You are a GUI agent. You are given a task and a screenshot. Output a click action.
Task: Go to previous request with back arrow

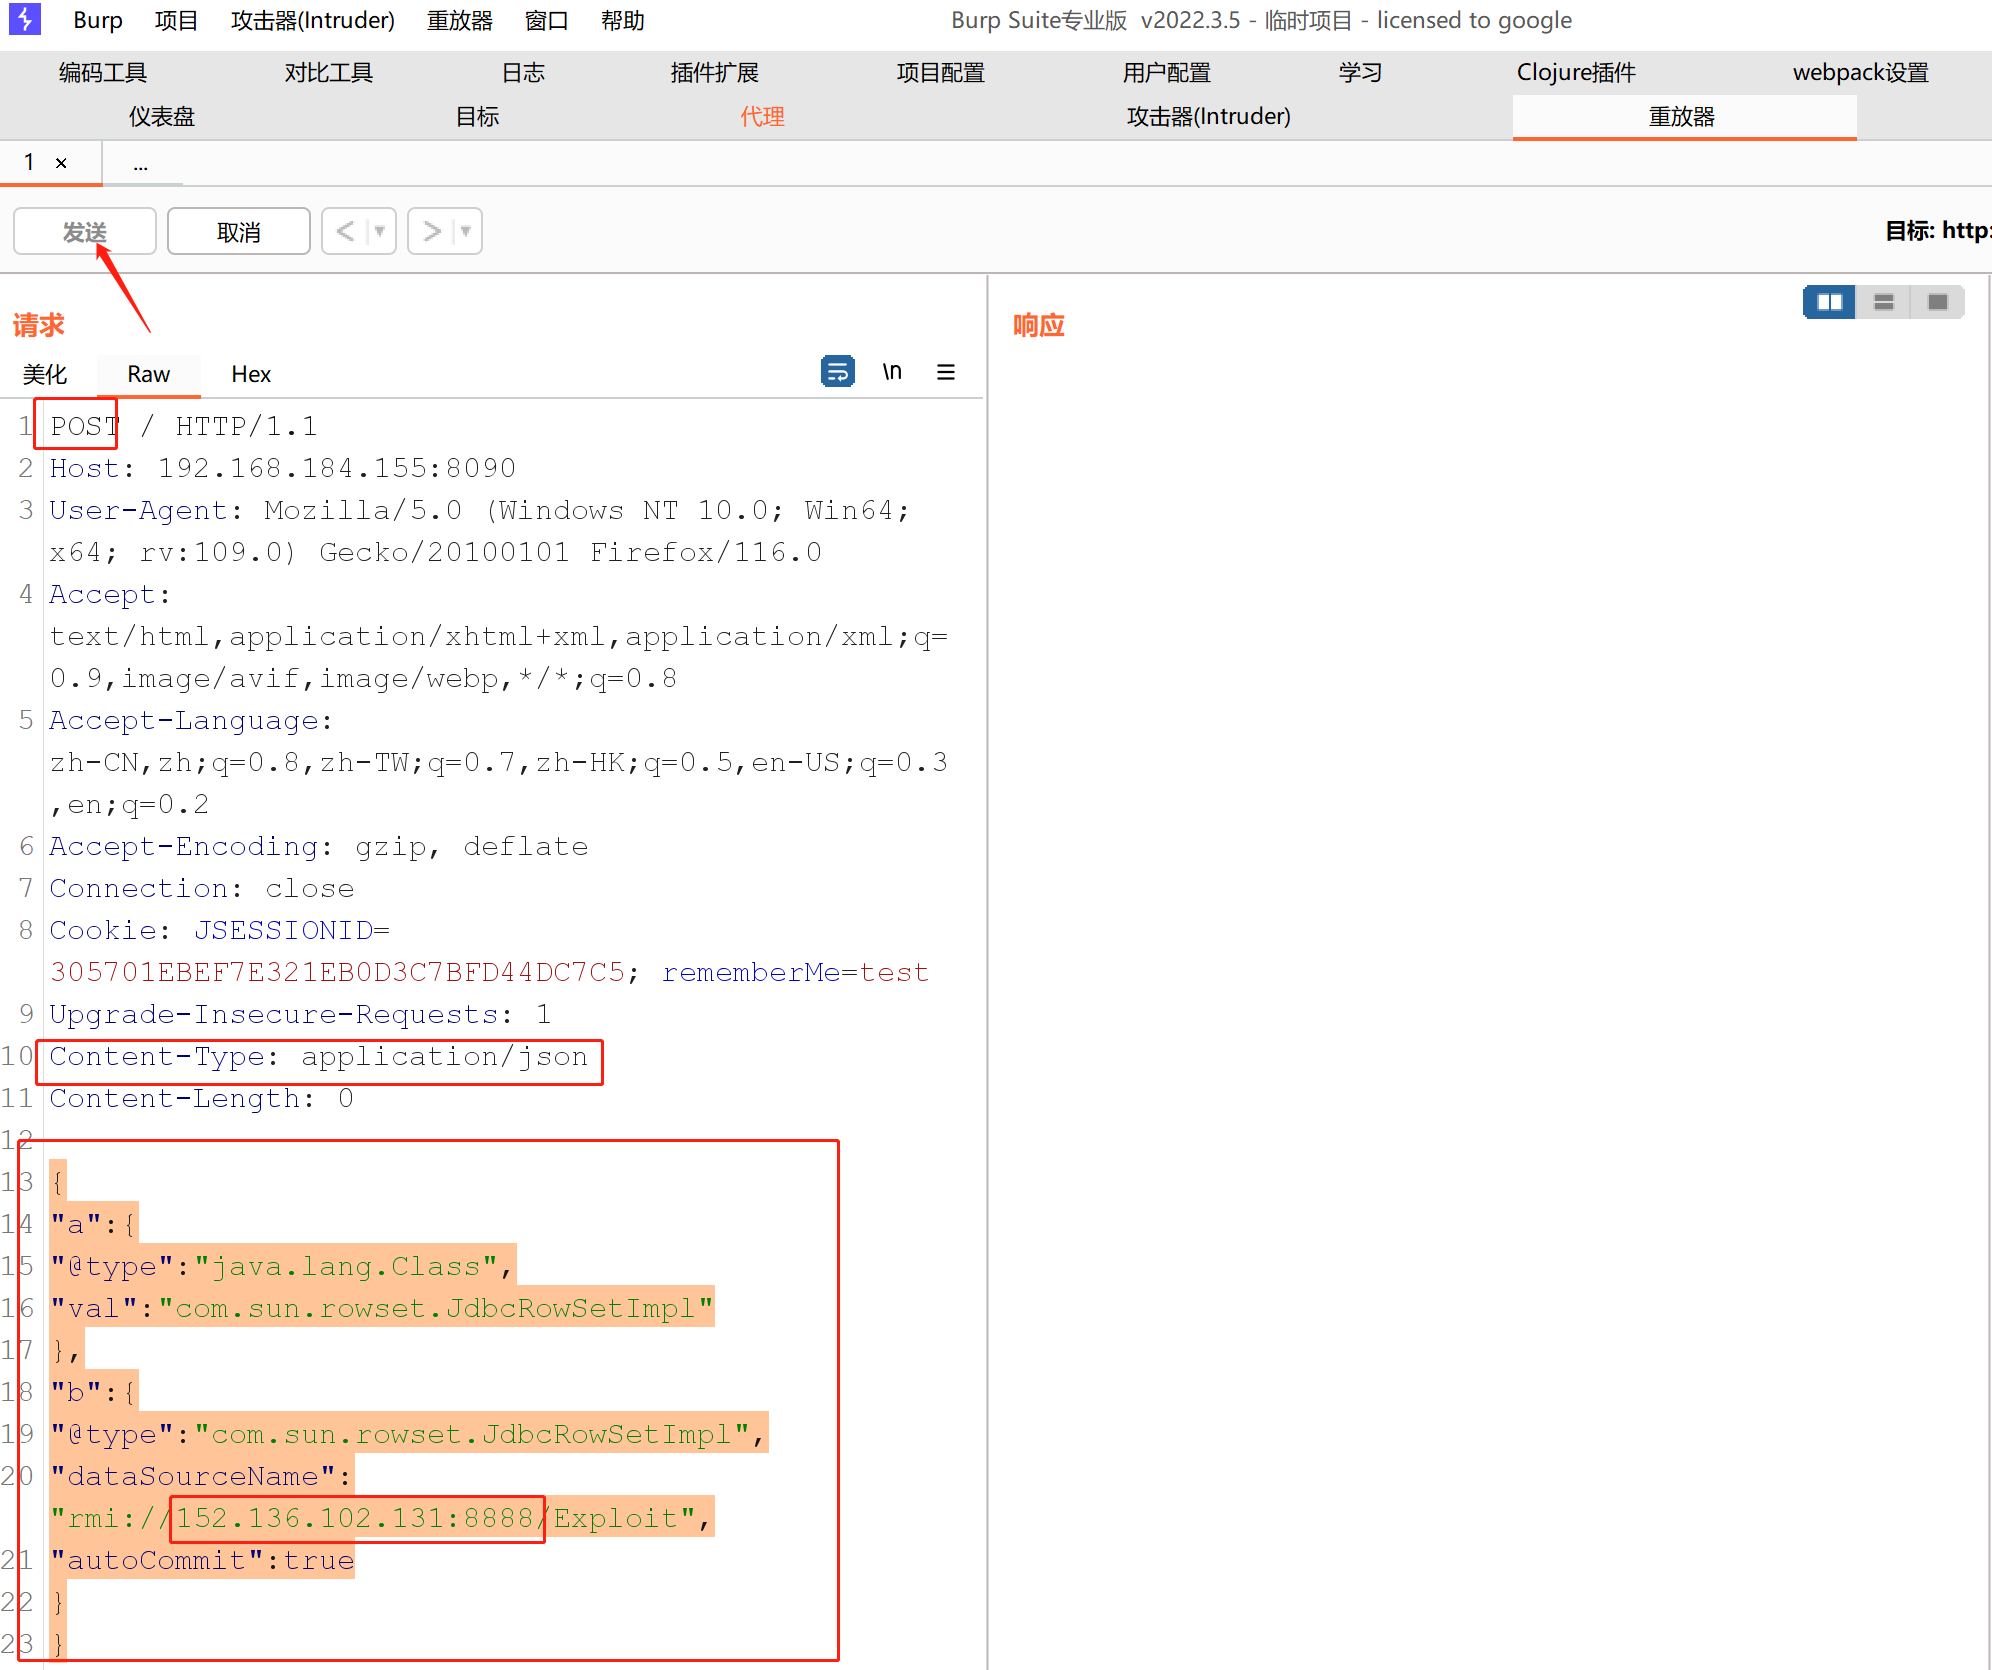point(346,231)
